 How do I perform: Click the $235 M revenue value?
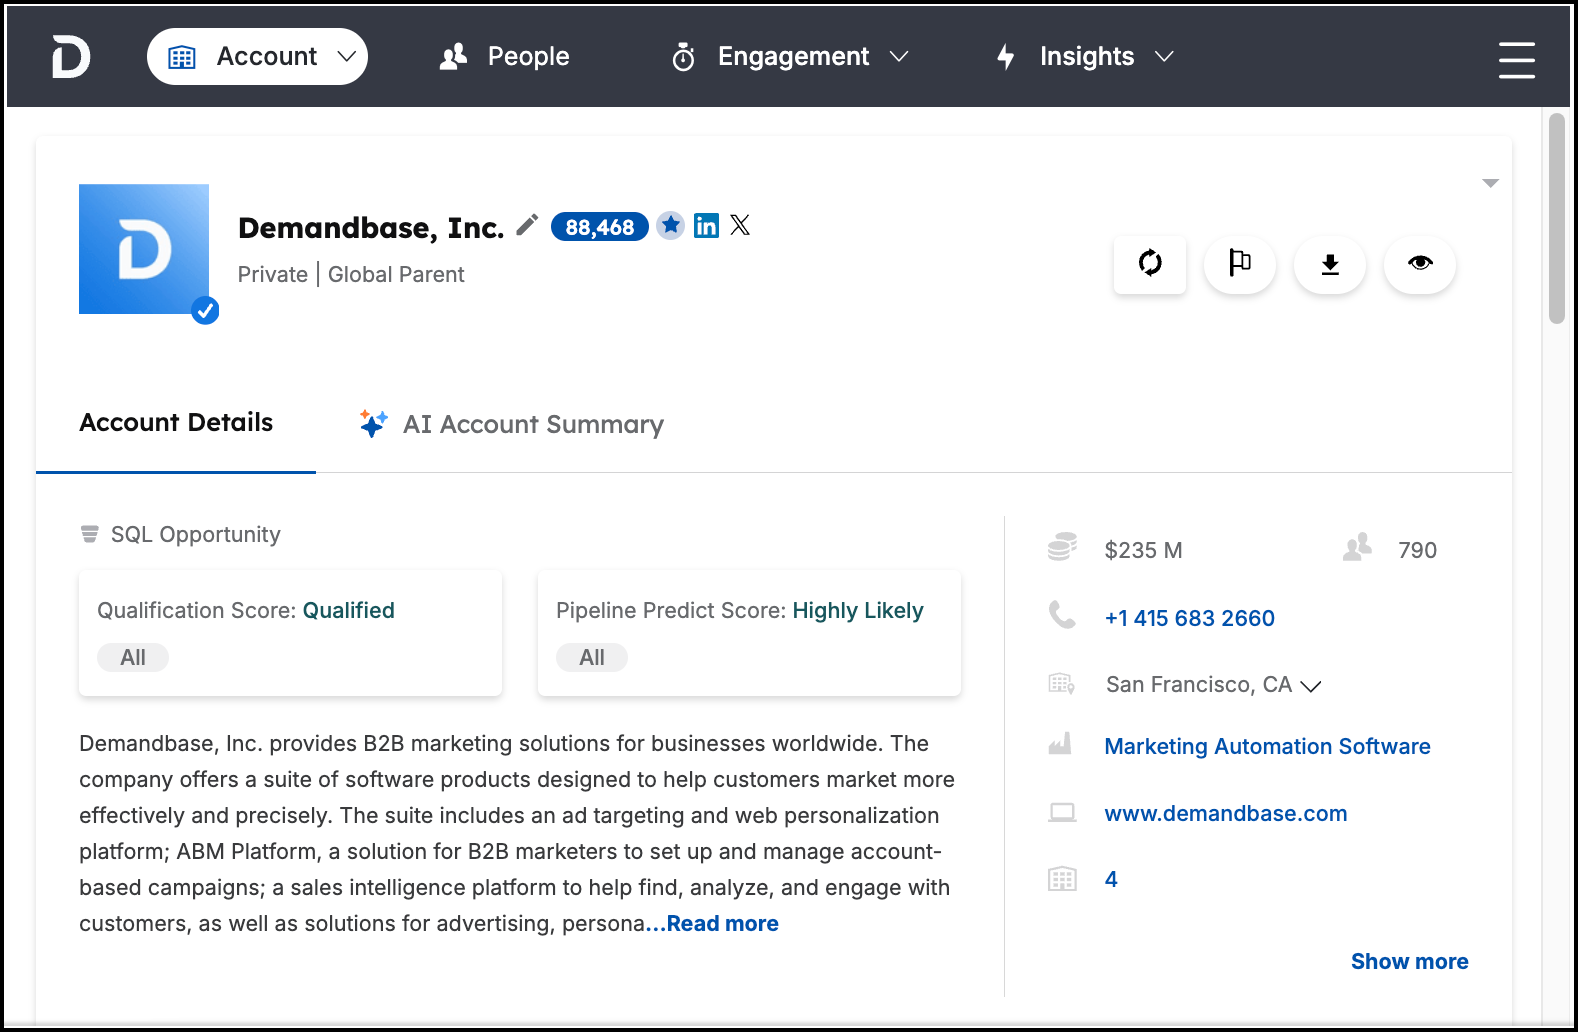tap(1143, 550)
